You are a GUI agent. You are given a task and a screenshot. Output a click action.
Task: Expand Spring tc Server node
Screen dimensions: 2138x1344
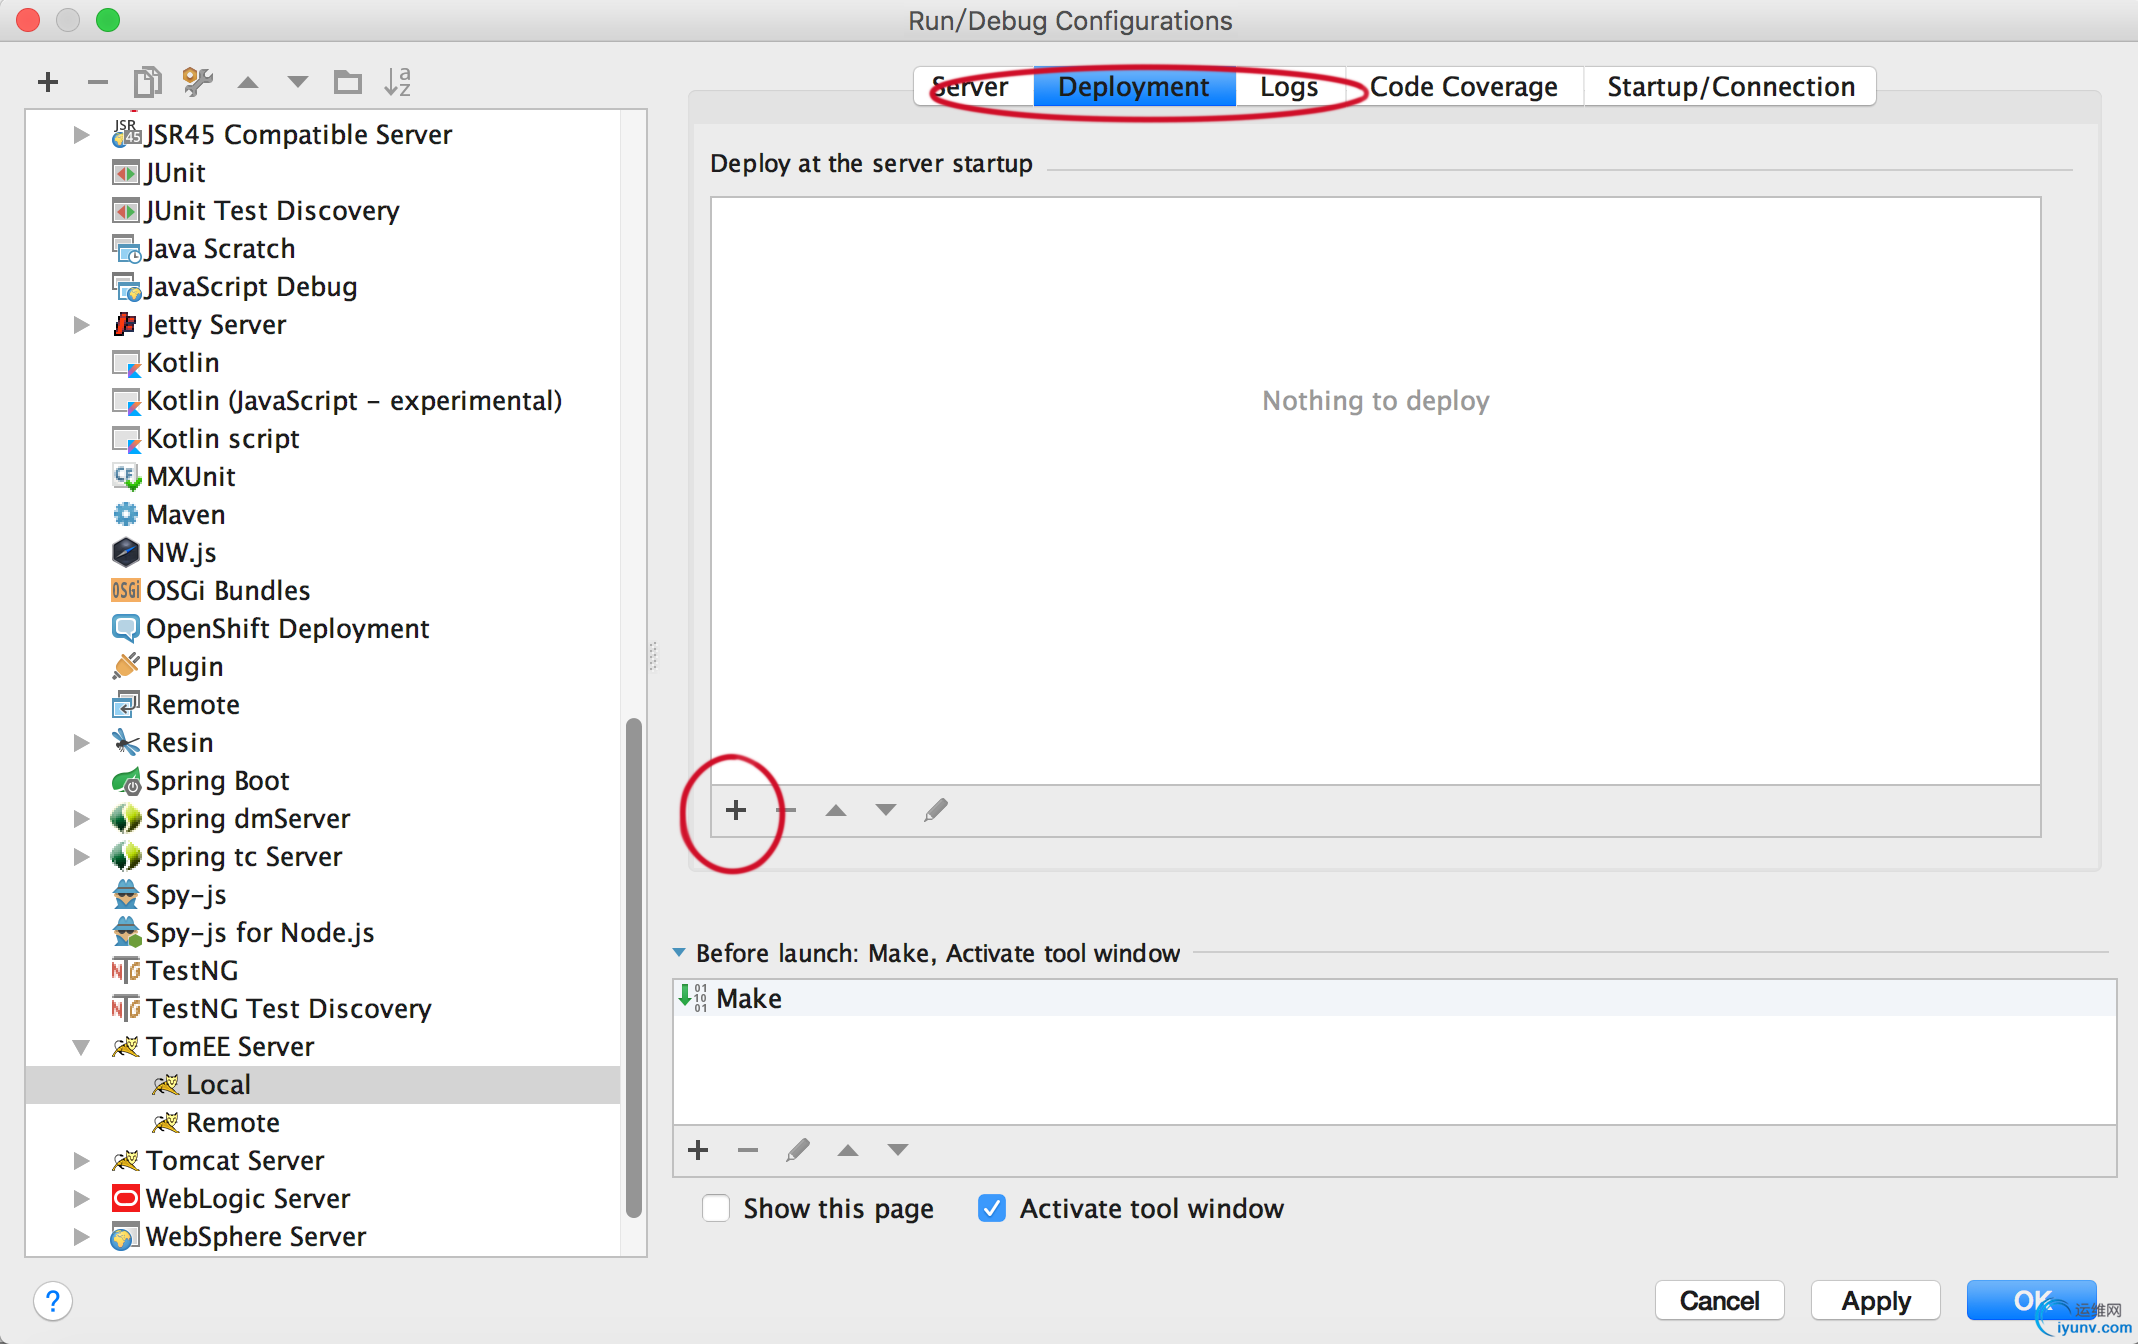click(82, 856)
